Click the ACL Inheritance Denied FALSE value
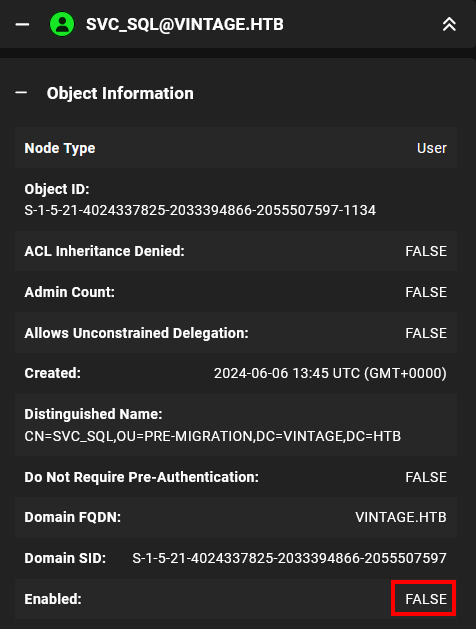This screenshot has height=629, width=476. 426,251
